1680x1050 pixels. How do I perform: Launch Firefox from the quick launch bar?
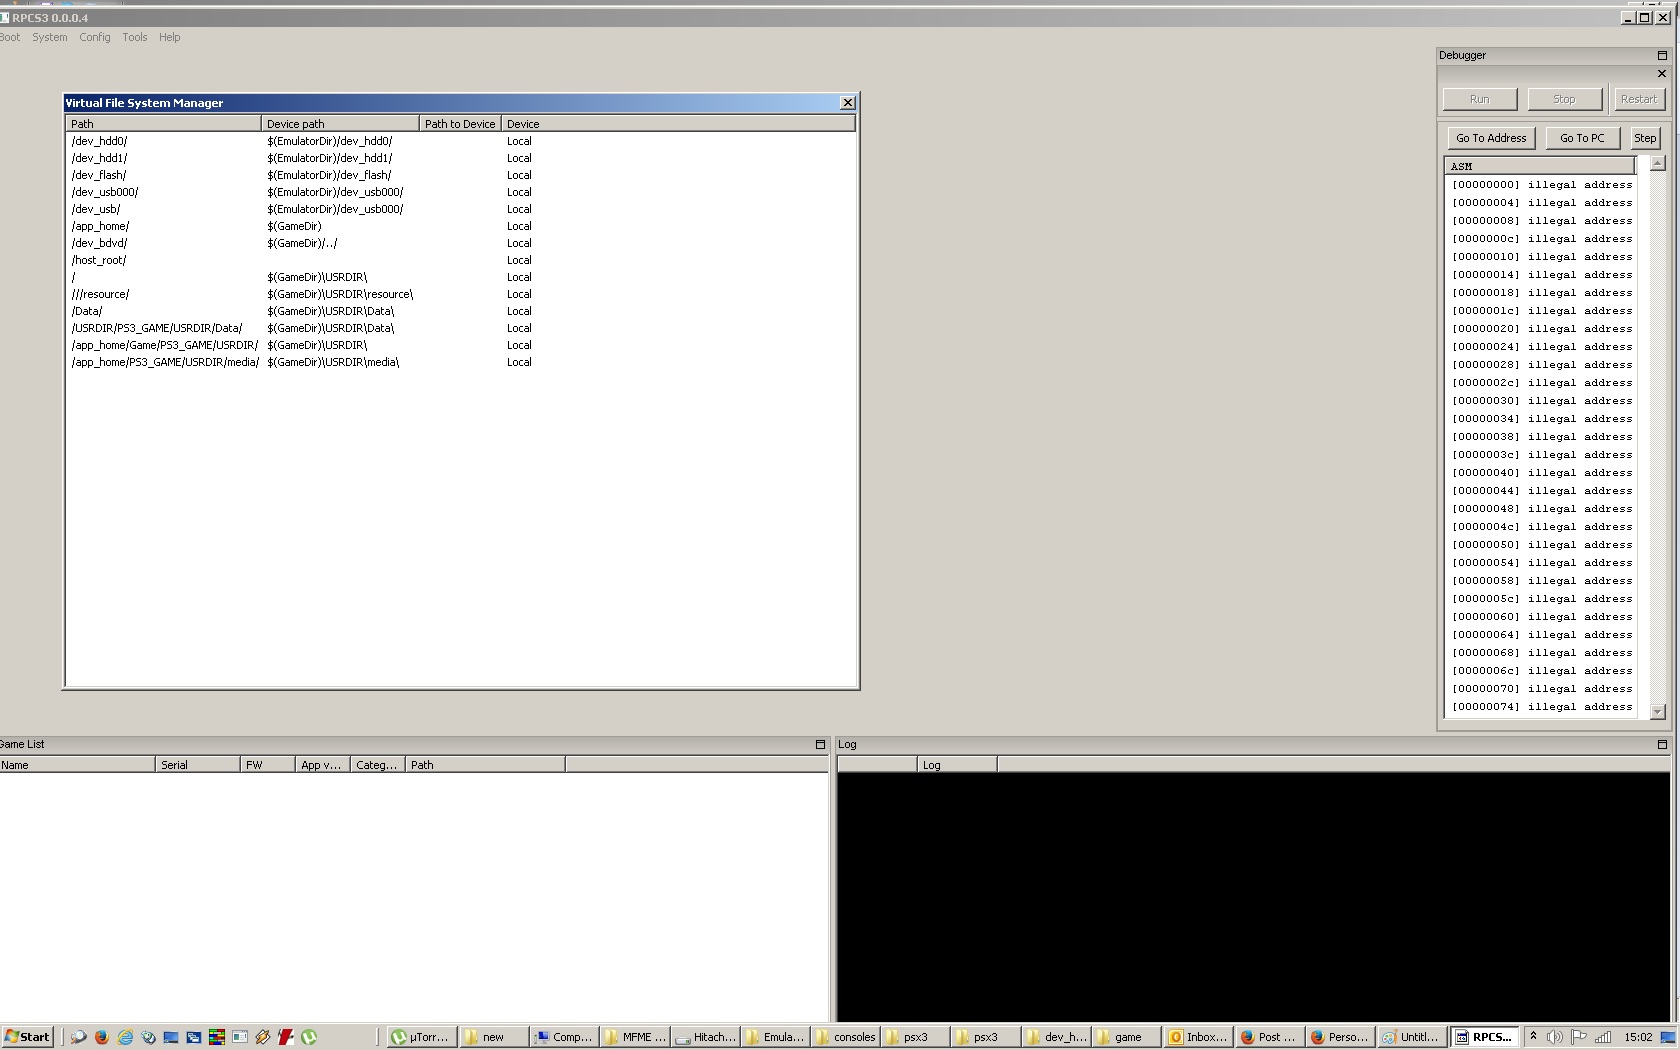(x=101, y=1037)
